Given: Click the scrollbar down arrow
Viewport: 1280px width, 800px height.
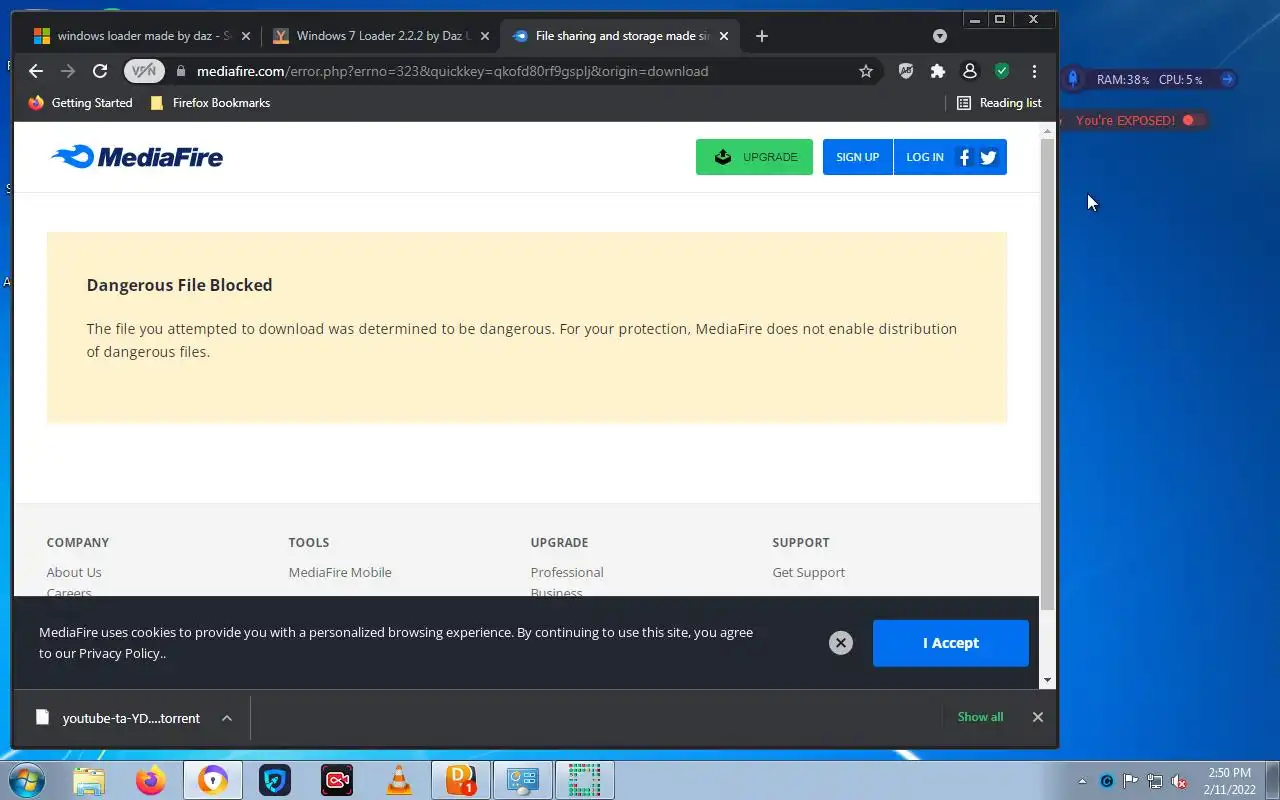Looking at the screenshot, I should [x=1047, y=681].
